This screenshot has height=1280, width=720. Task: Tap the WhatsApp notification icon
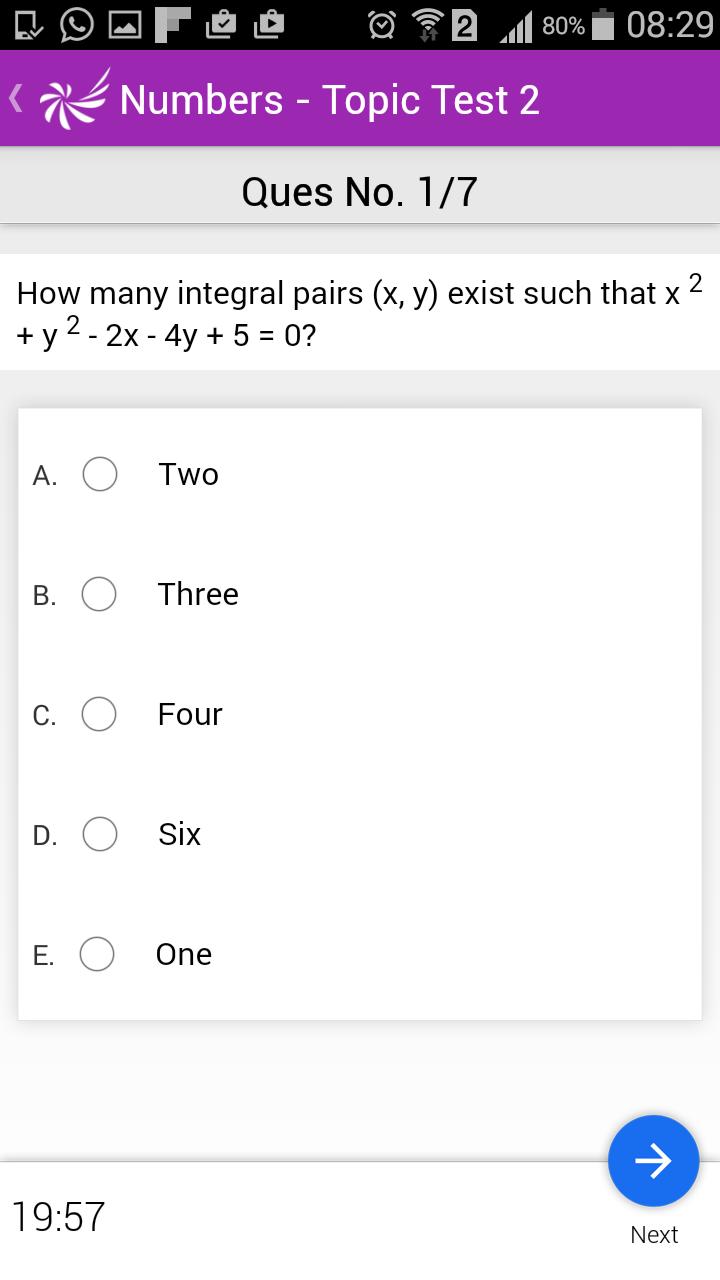pyautogui.click(x=76, y=24)
